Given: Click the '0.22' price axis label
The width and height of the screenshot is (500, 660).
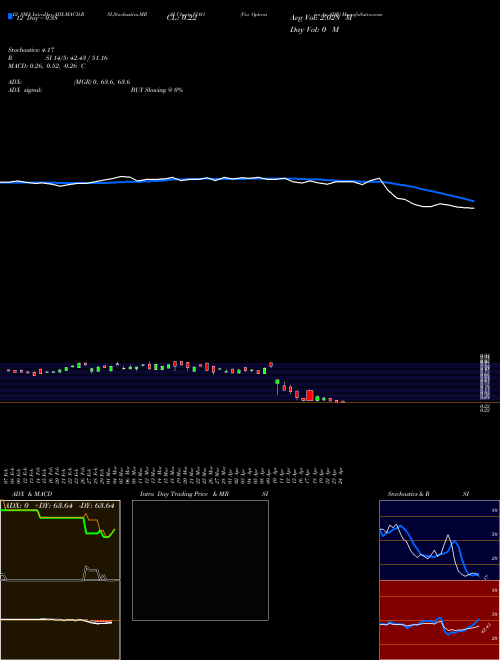Looking at the screenshot, I should 484,408.
